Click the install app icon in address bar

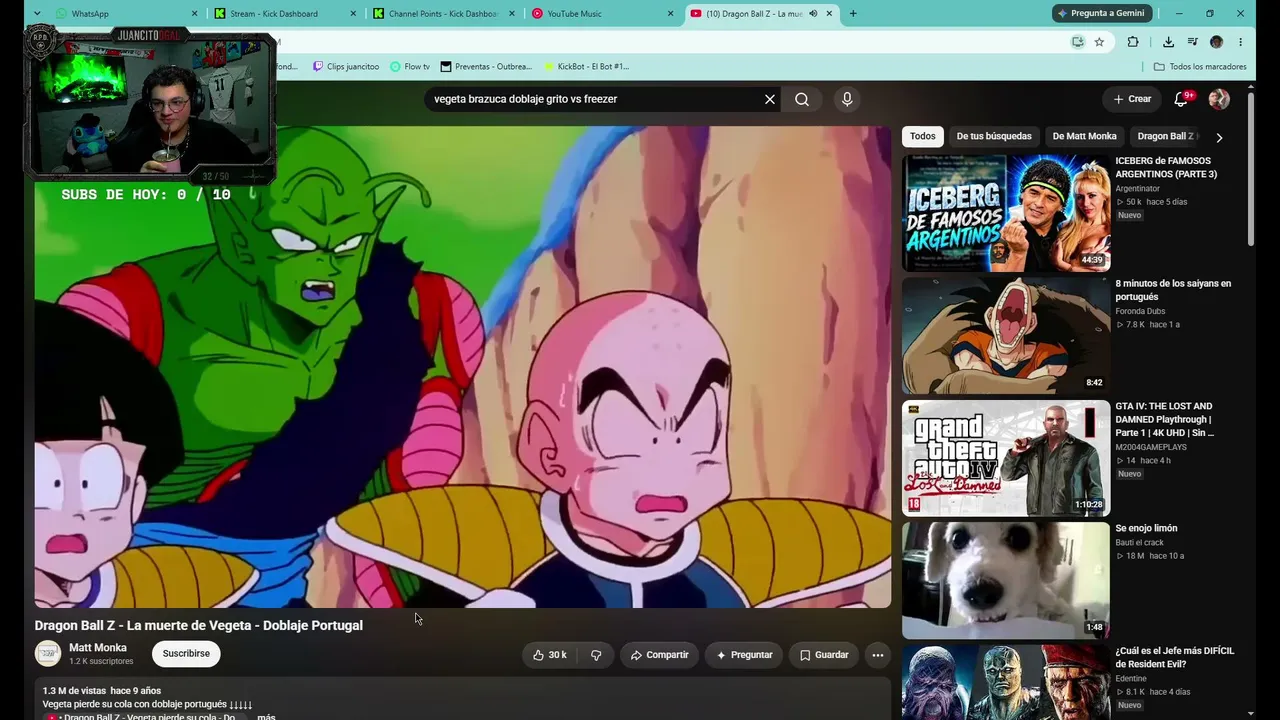pyautogui.click(x=1077, y=42)
